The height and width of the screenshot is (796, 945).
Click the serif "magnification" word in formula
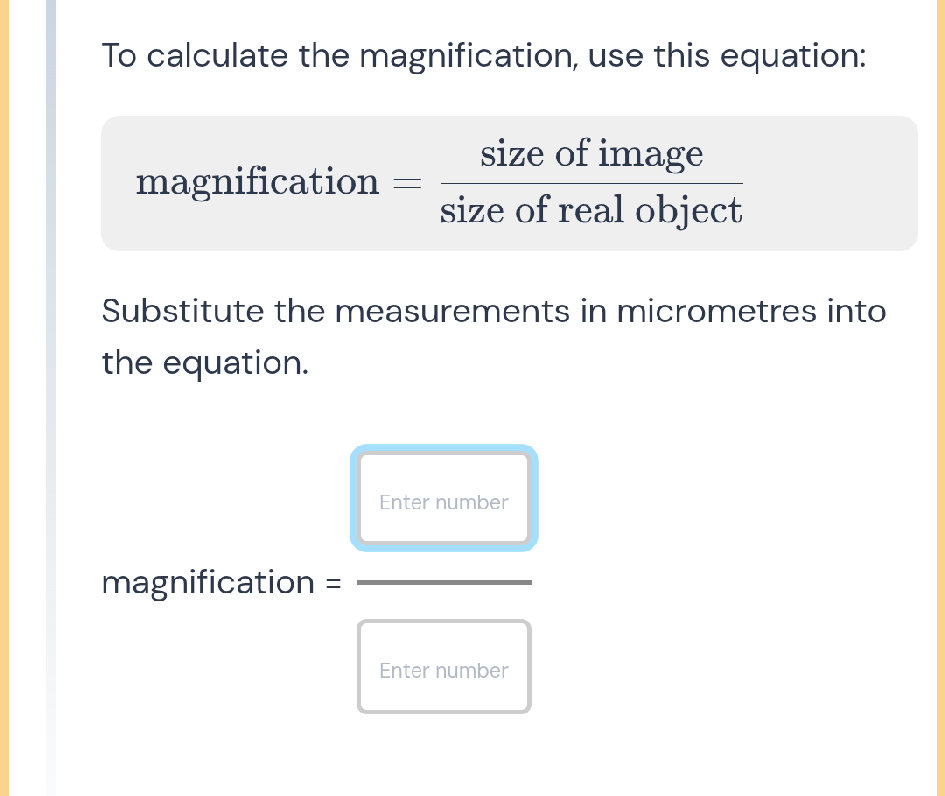click(x=258, y=183)
